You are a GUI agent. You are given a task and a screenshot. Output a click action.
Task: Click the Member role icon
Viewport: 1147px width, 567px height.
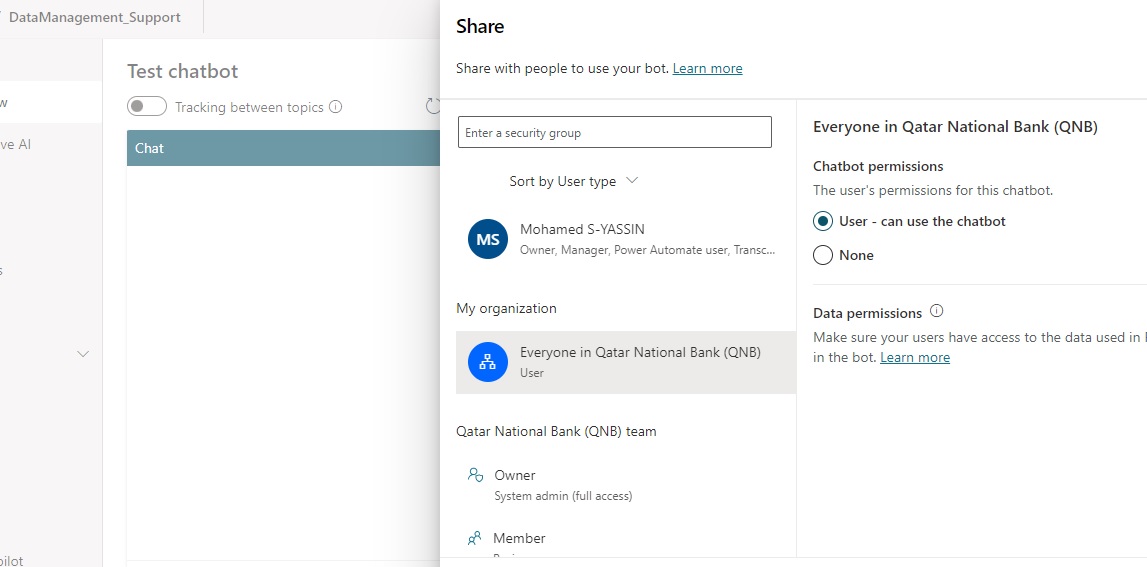[474, 538]
